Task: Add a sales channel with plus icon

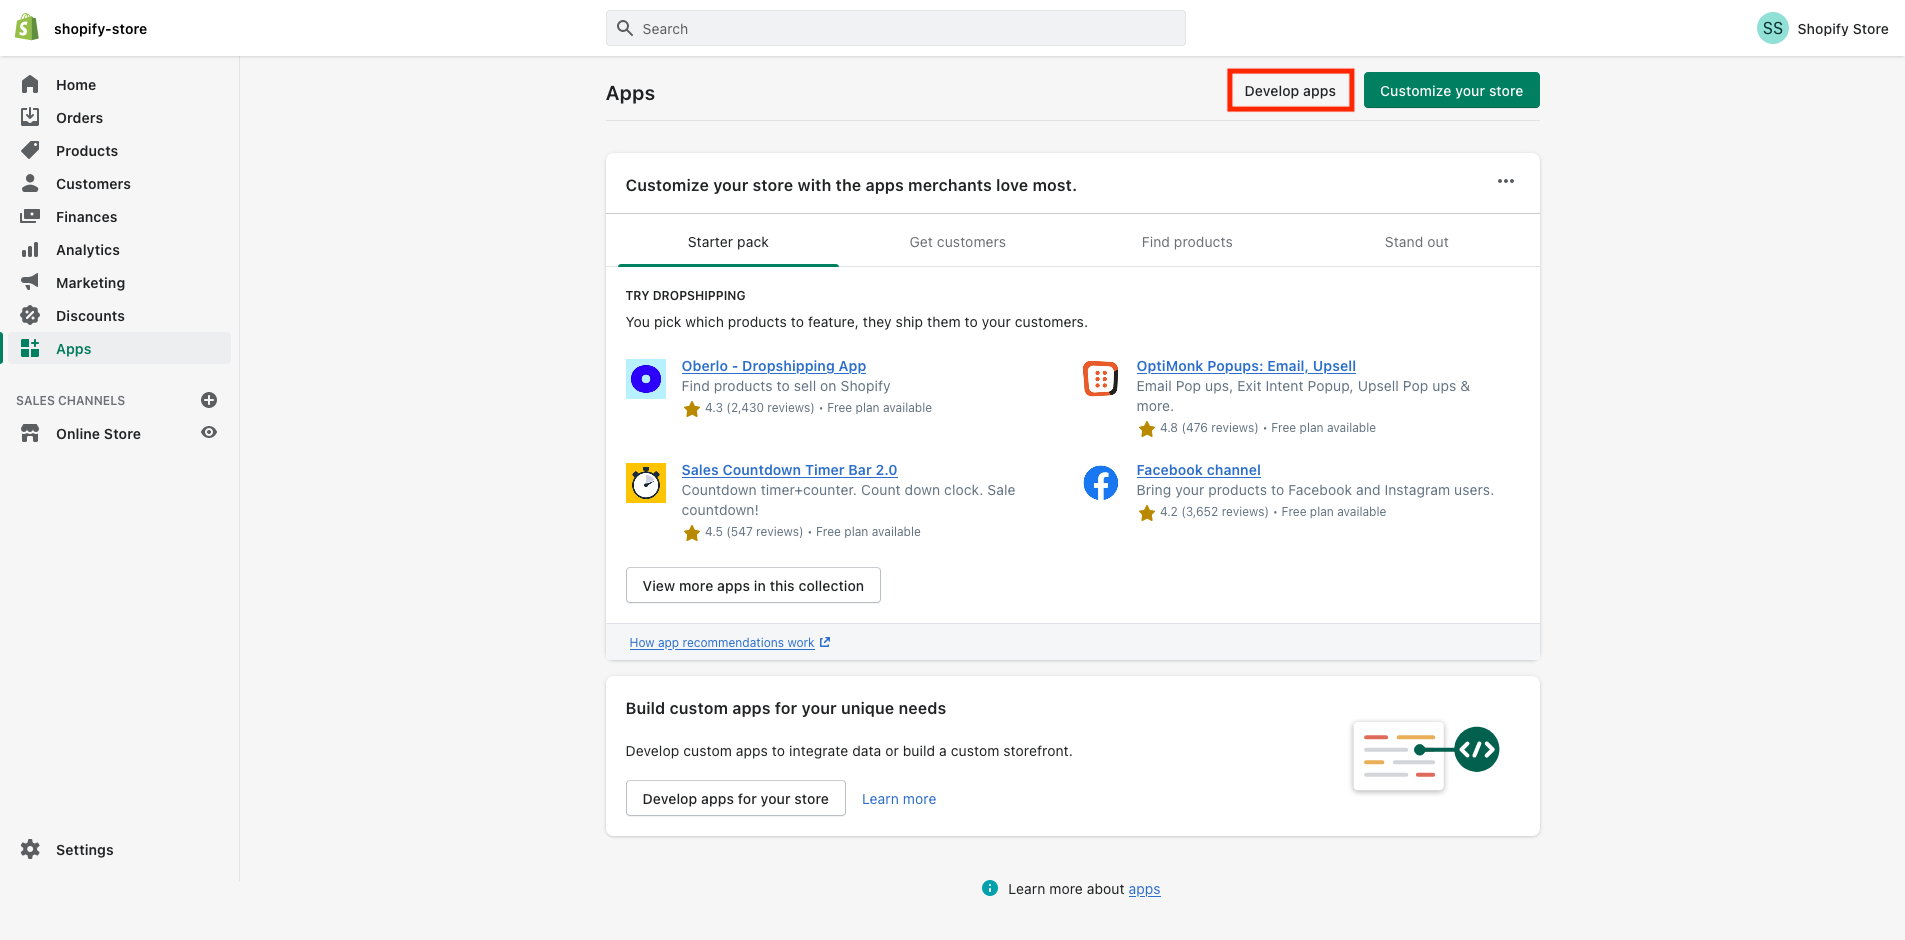Action: coord(209,400)
